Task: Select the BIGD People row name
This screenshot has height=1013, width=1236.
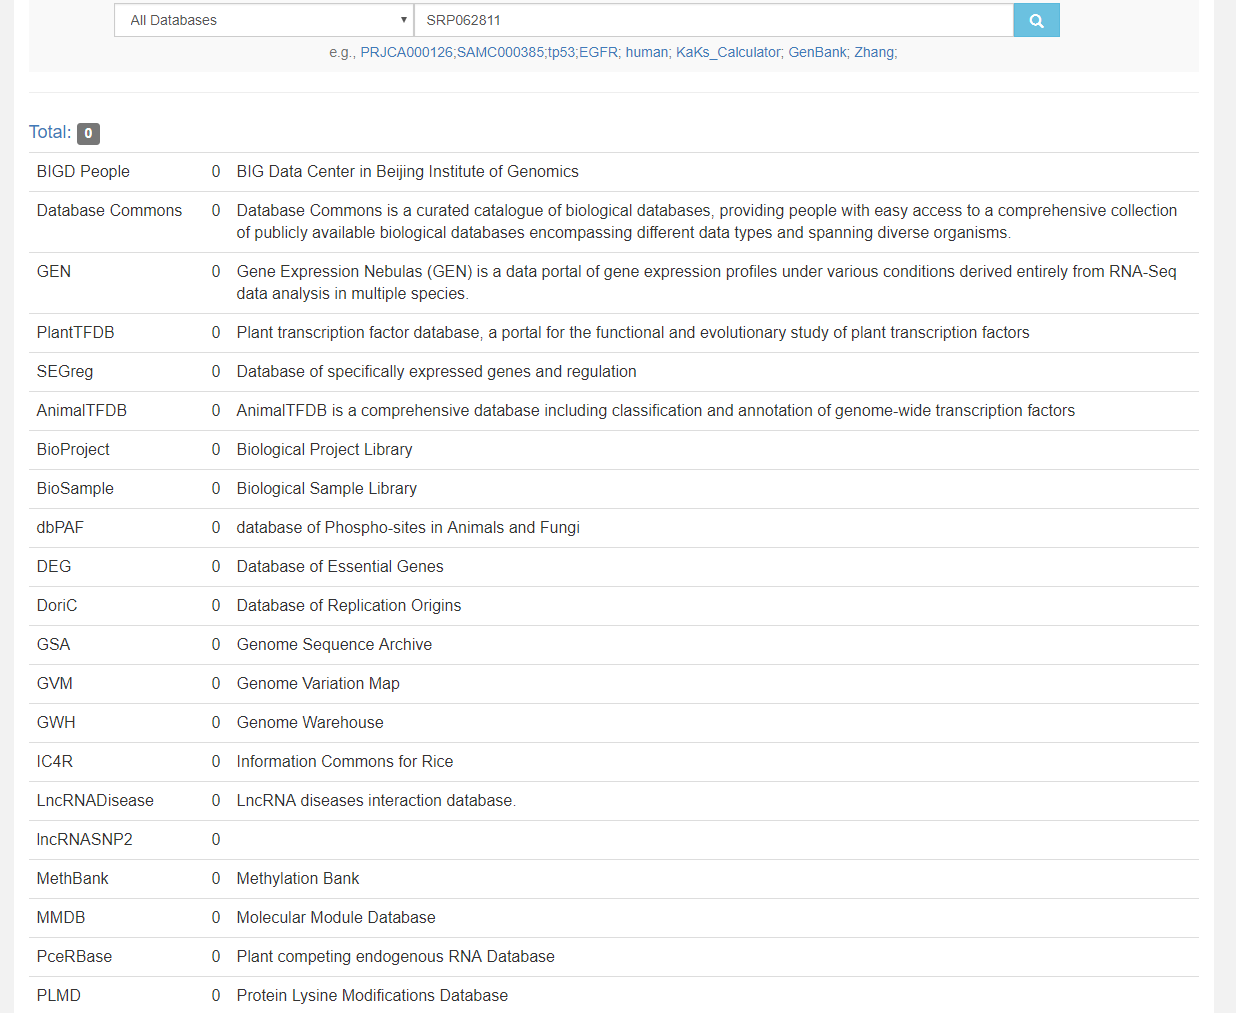Action: [x=83, y=172]
